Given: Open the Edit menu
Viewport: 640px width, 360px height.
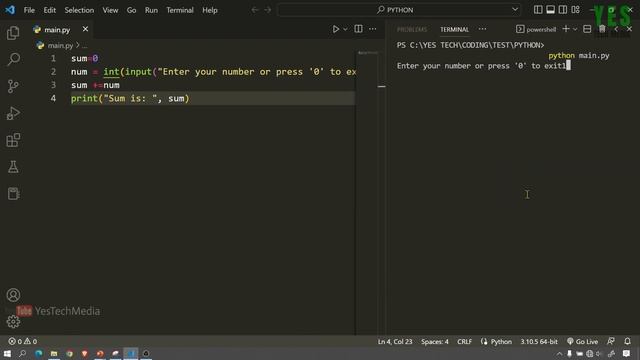Looking at the screenshot, I should point(49,10).
